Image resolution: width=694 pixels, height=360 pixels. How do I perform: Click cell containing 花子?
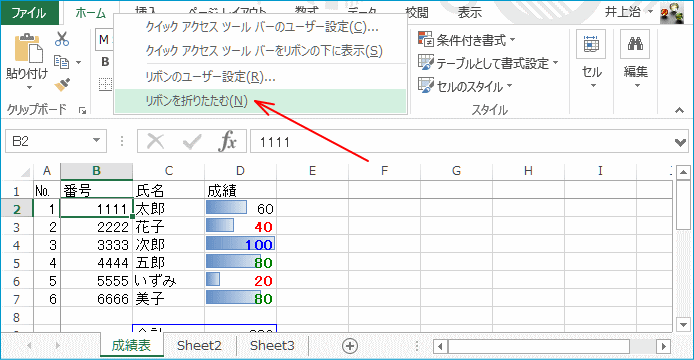(169, 227)
